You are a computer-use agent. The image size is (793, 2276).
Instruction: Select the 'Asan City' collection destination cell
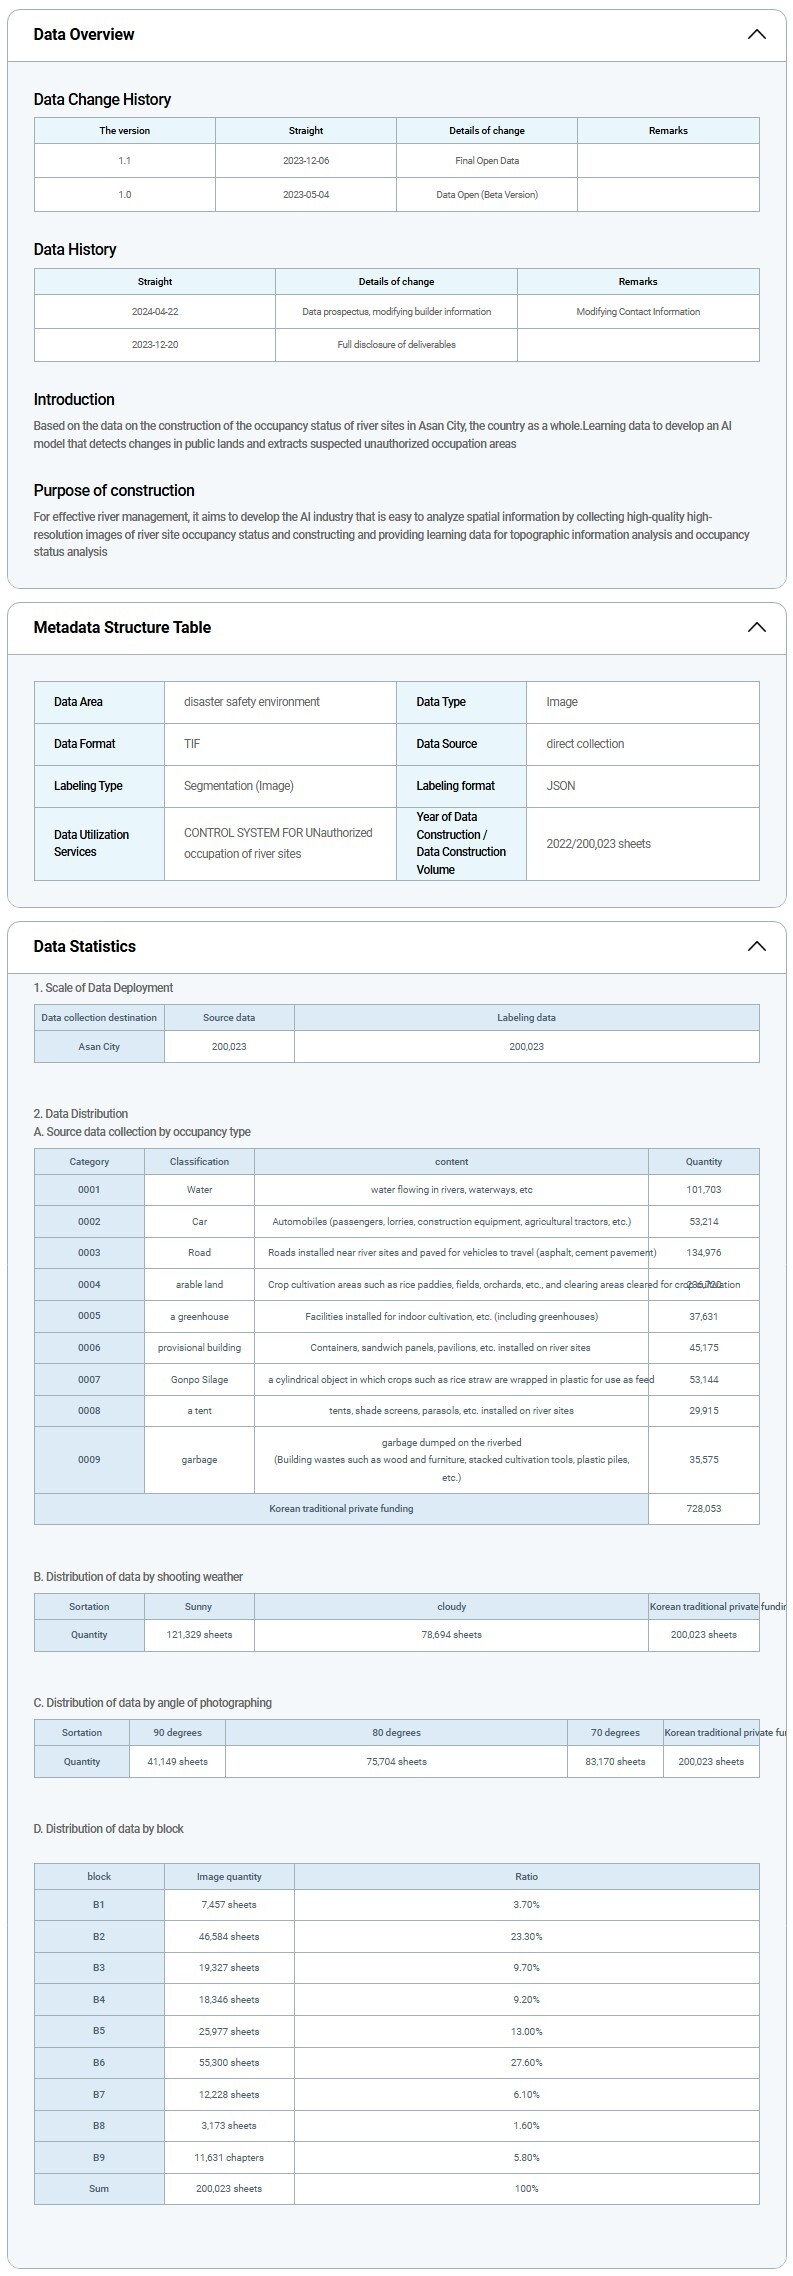pyautogui.click(x=99, y=1047)
